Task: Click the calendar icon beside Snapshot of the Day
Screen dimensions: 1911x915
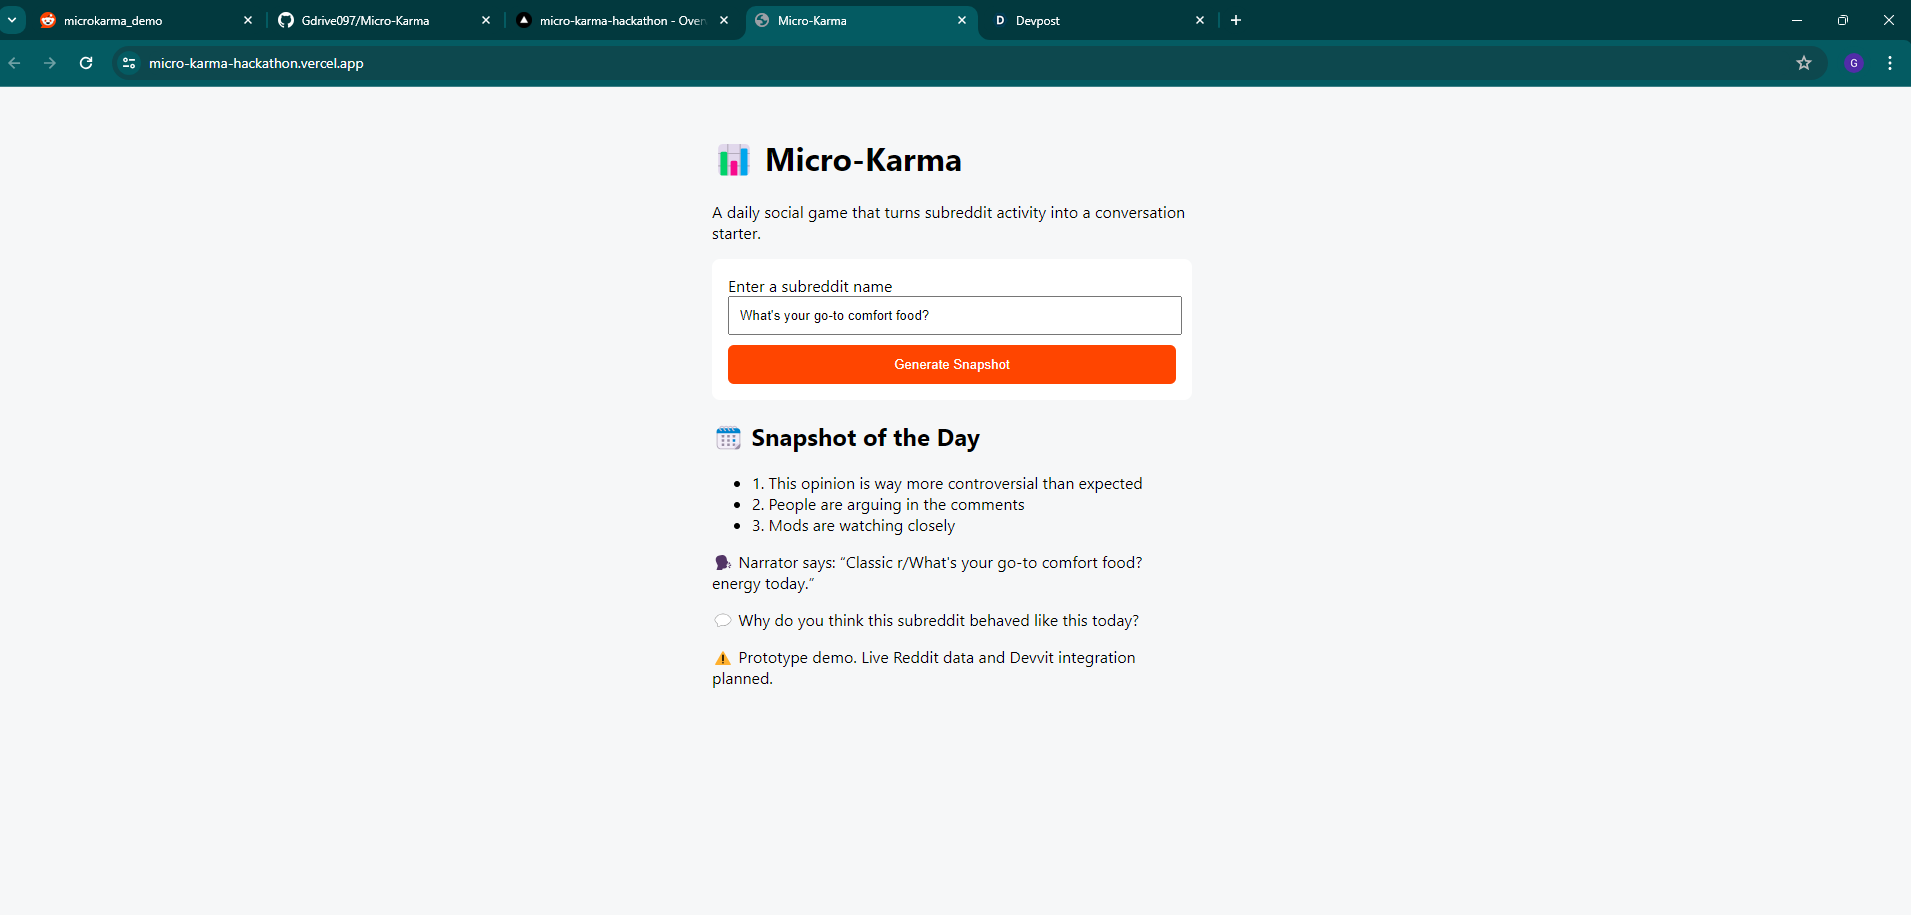Action: [x=728, y=438]
